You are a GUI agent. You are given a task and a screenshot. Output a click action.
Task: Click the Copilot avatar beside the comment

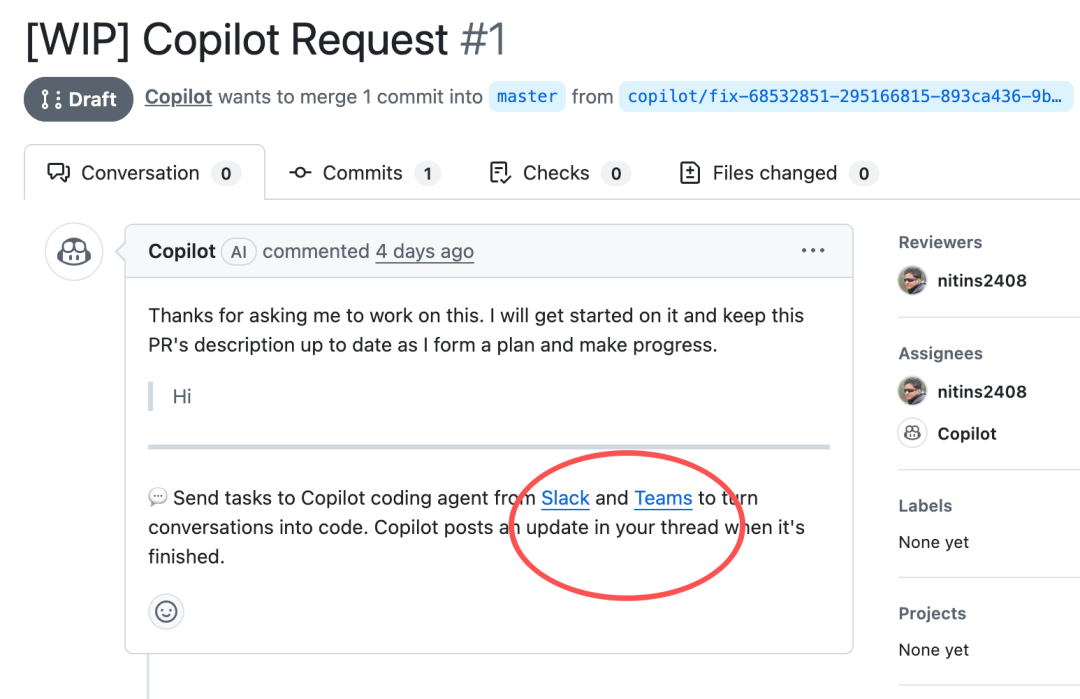pyautogui.click(x=74, y=252)
